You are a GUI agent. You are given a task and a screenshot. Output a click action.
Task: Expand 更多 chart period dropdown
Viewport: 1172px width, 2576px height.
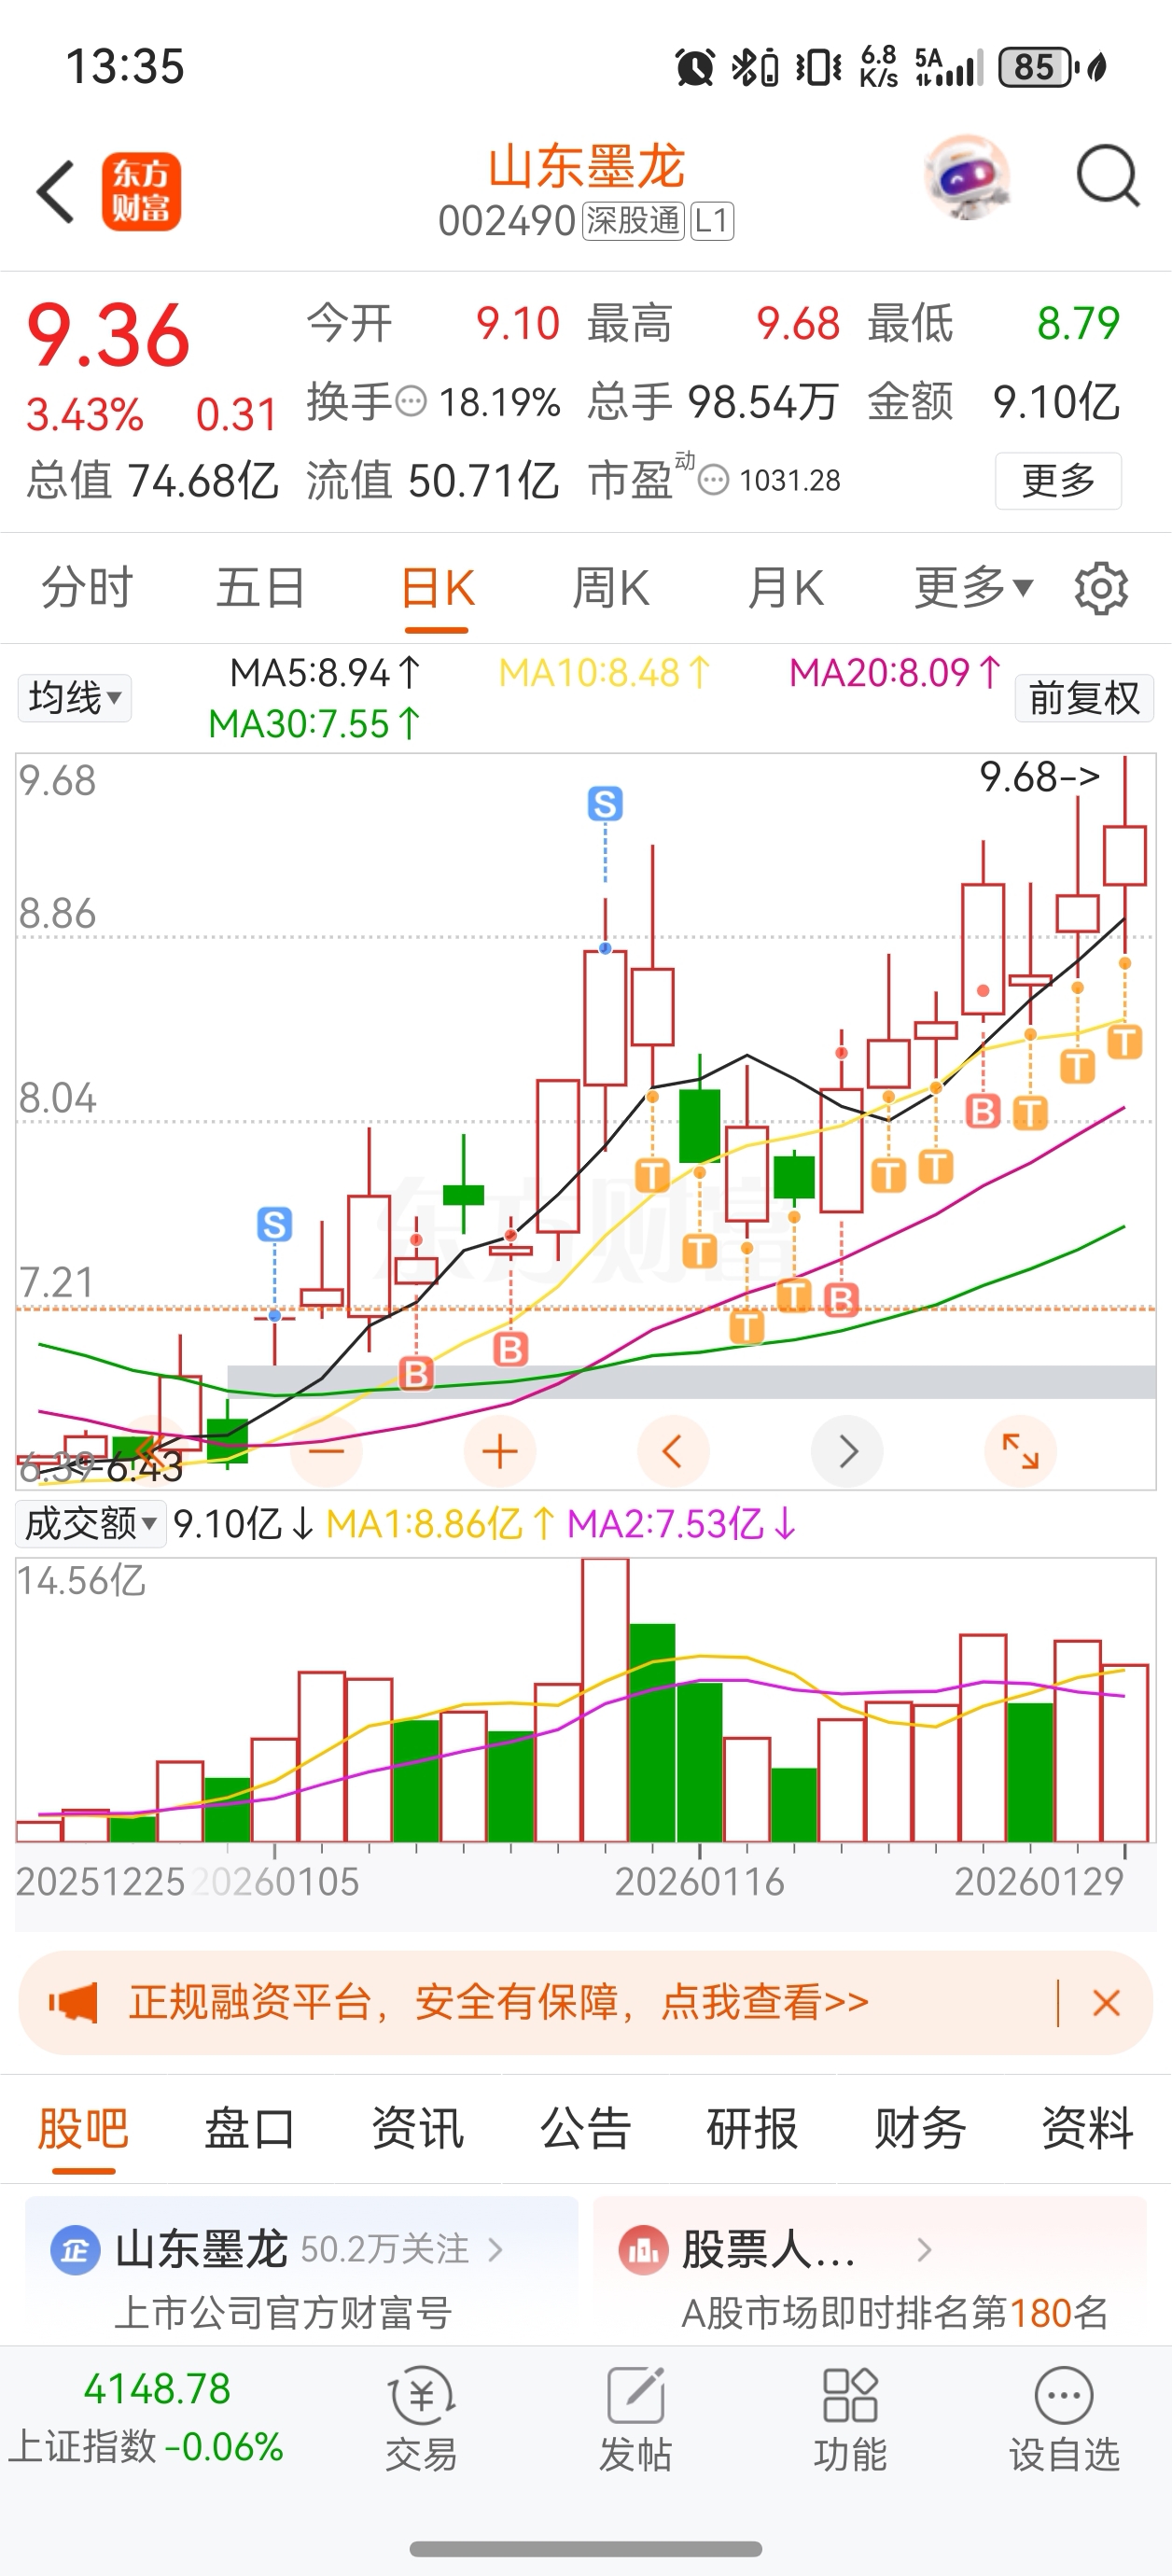[973, 588]
